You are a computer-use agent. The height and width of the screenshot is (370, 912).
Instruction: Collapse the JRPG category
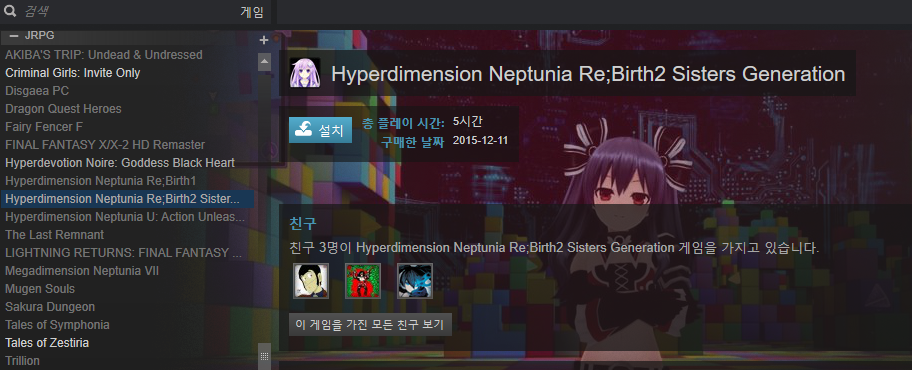(x=13, y=35)
